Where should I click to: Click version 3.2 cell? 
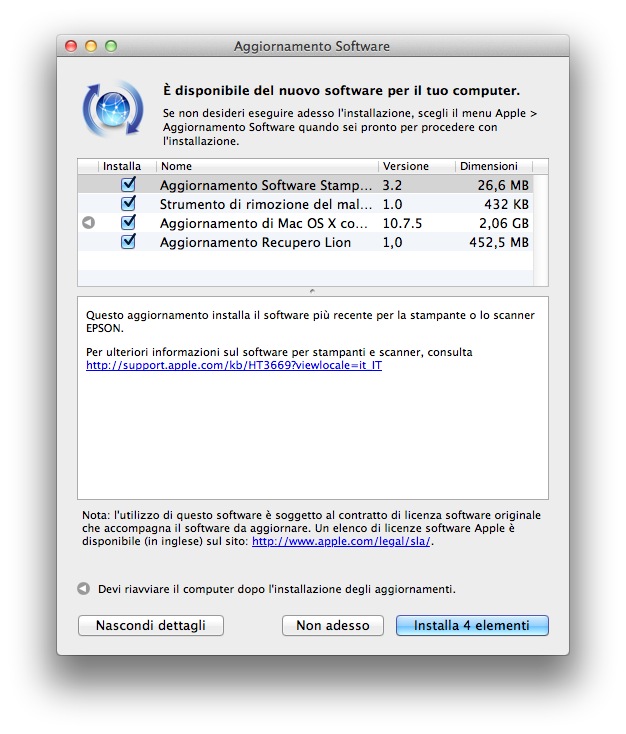pos(392,185)
